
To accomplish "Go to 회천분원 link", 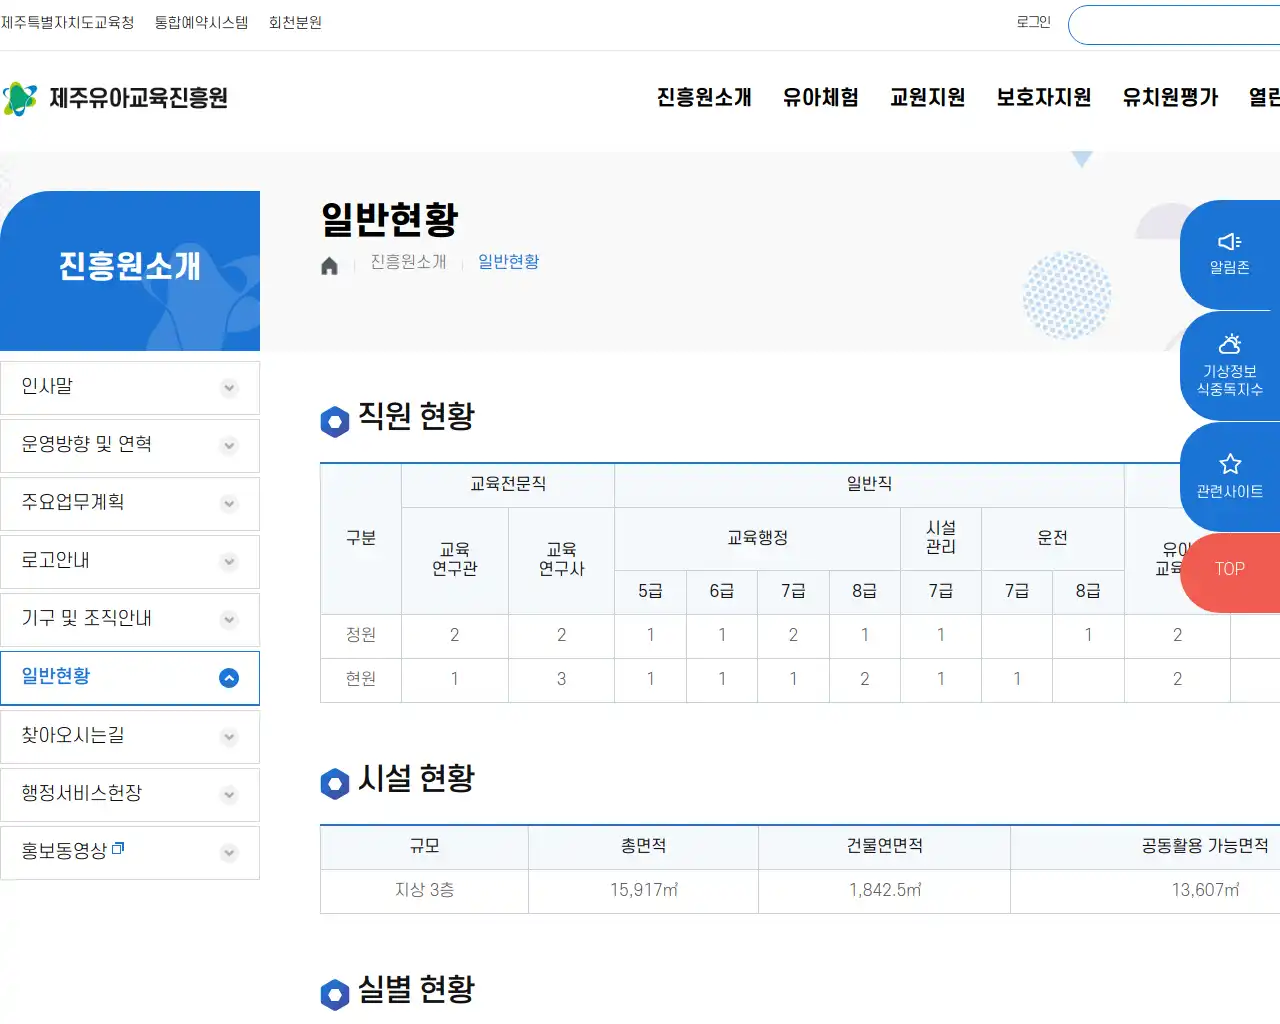I will (x=295, y=22).
